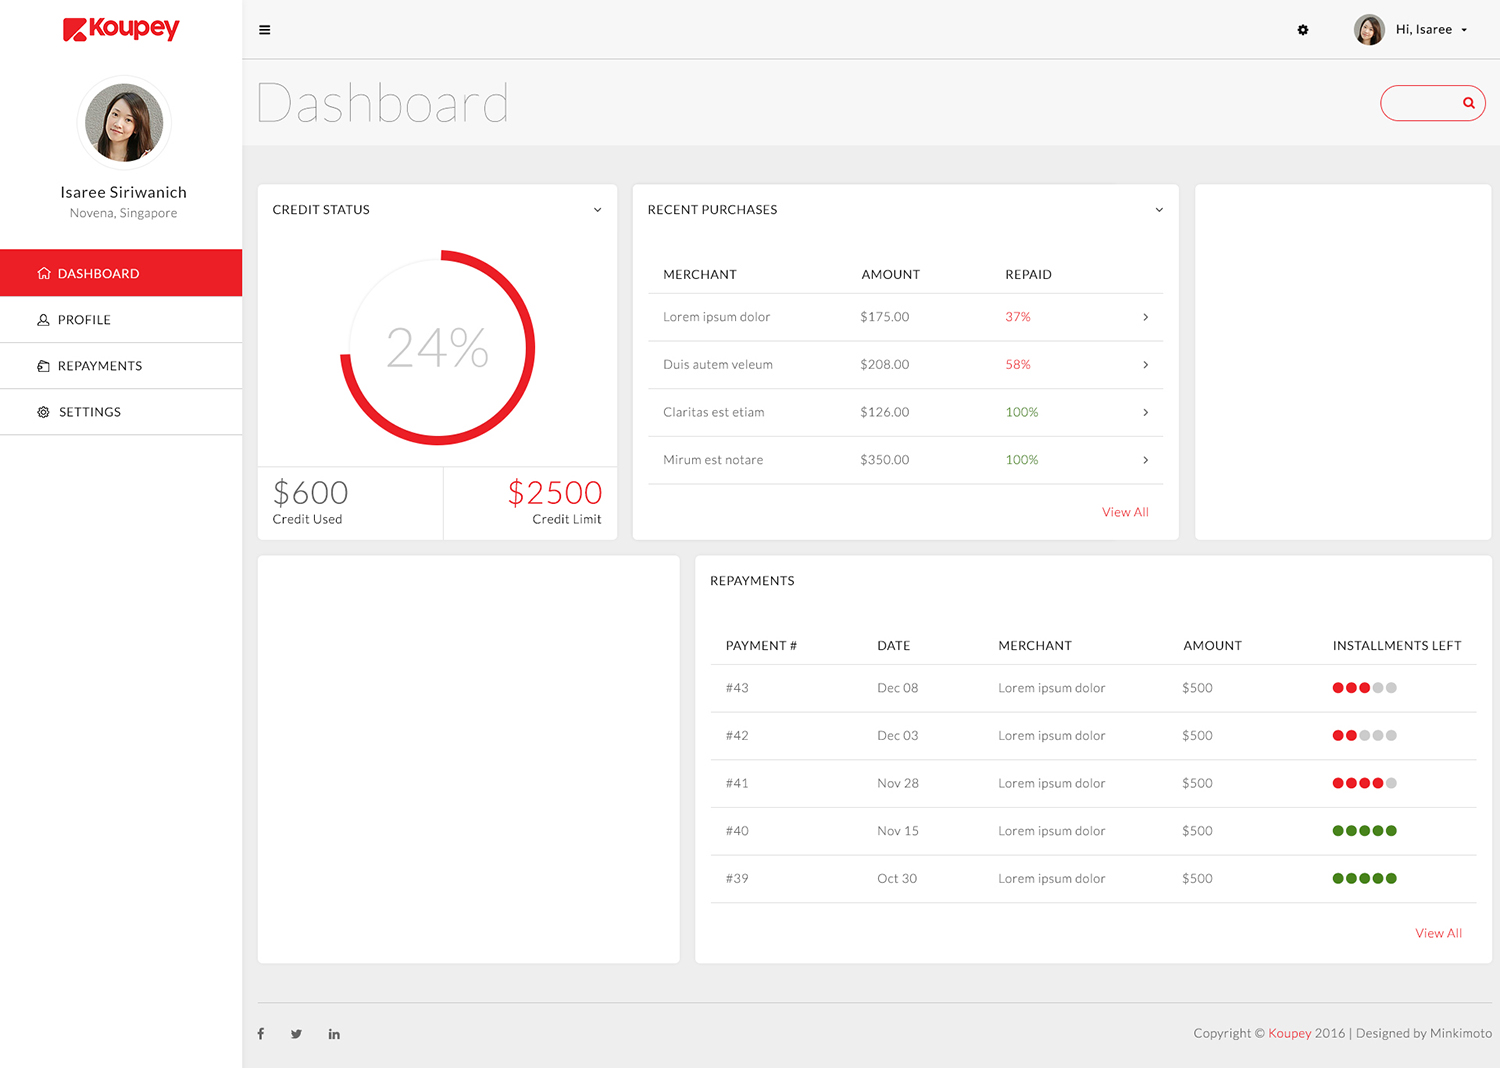
Task: Click the Installments Left column header
Action: [x=1397, y=646]
